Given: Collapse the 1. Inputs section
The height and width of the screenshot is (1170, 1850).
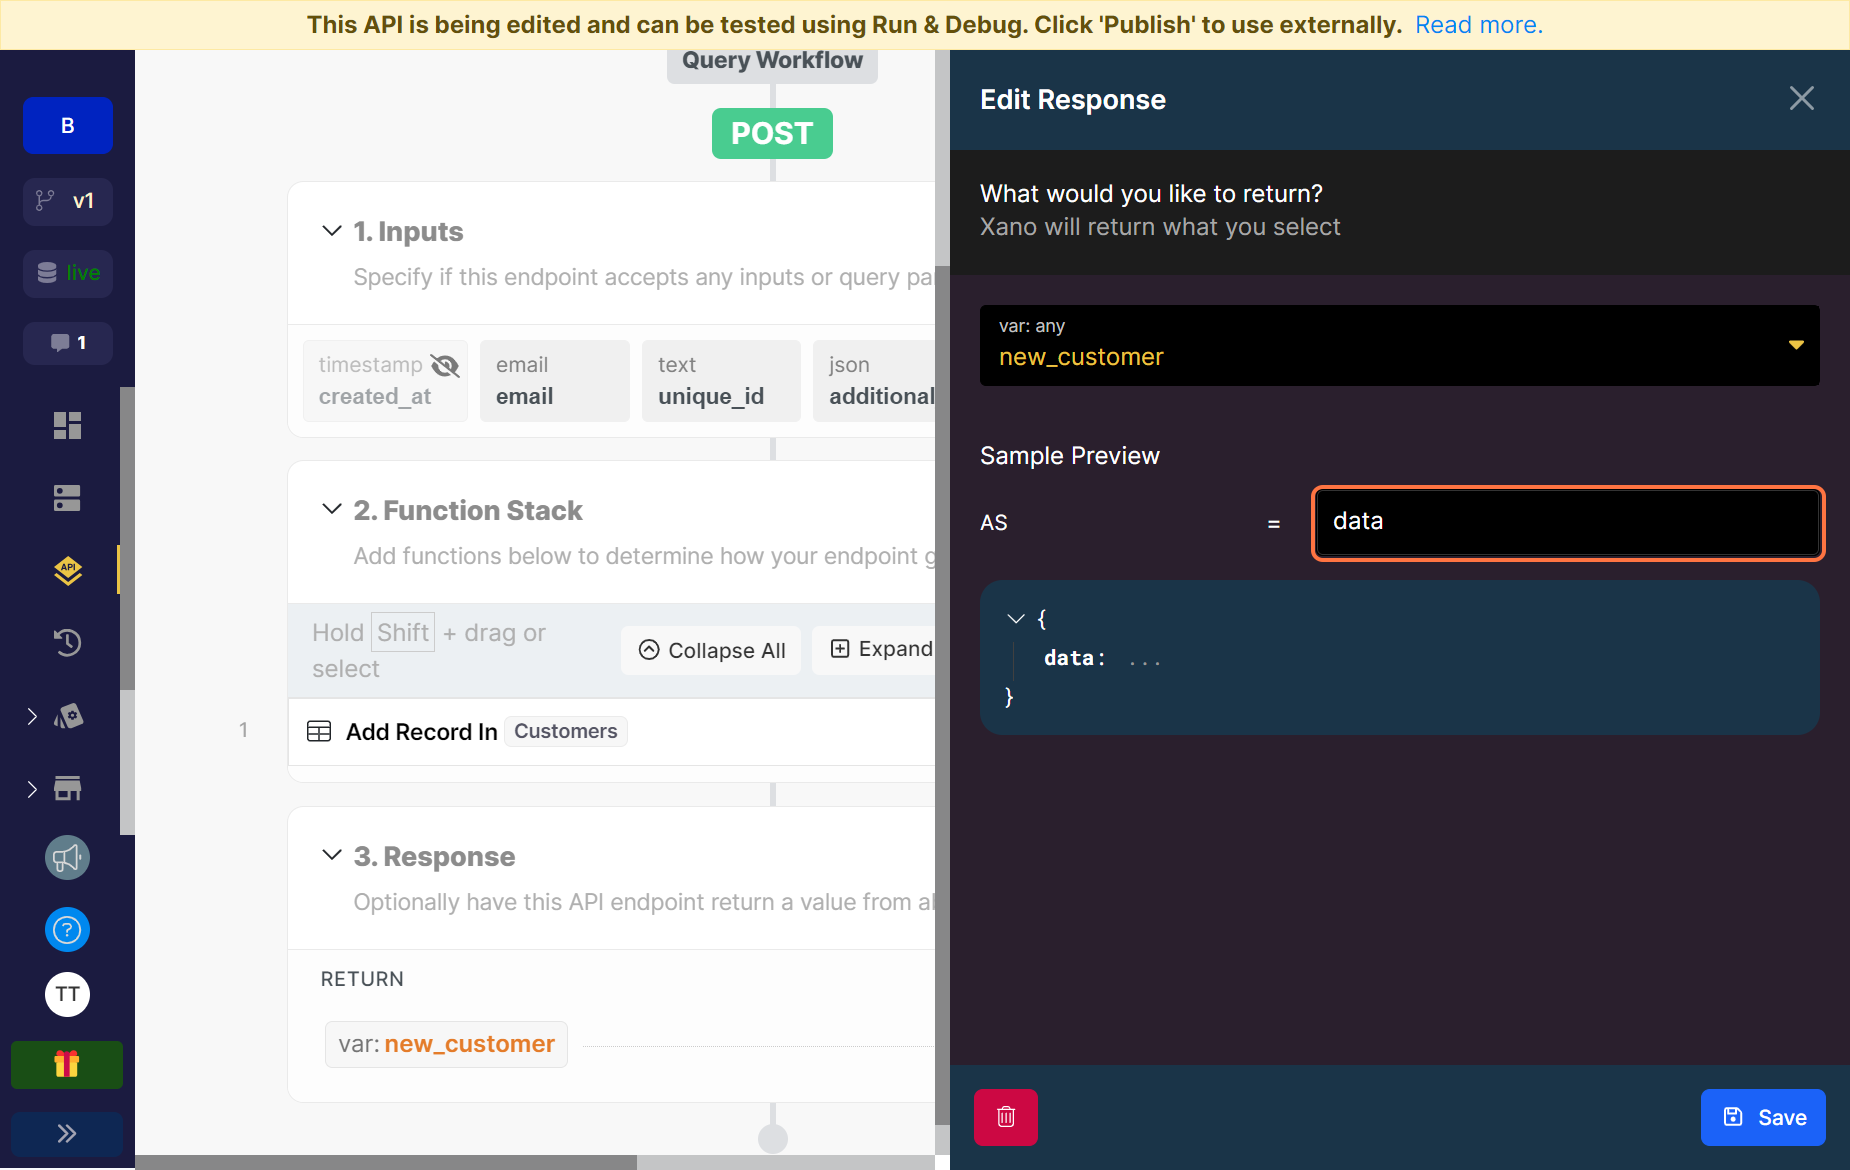Looking at the screenshot, I should (332, 231).
